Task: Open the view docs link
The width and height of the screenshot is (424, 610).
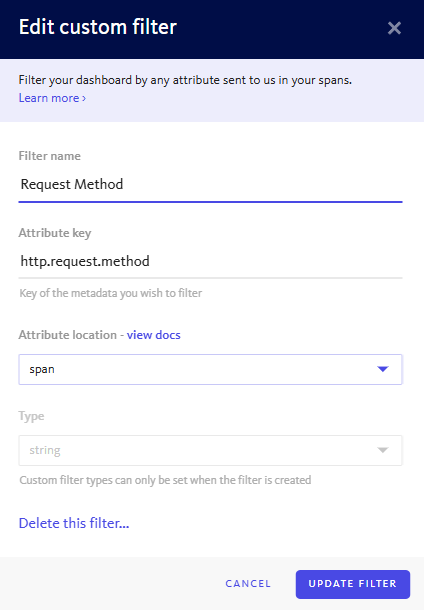Action: coord(154,335)
